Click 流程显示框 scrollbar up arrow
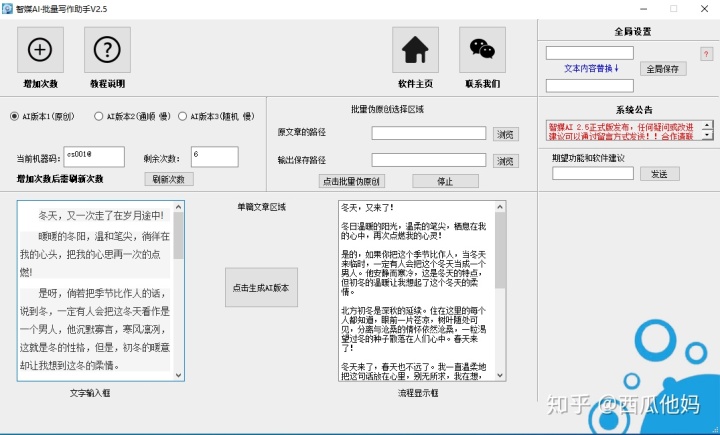This screenshot has width=720, height=435. click(500, 207)
